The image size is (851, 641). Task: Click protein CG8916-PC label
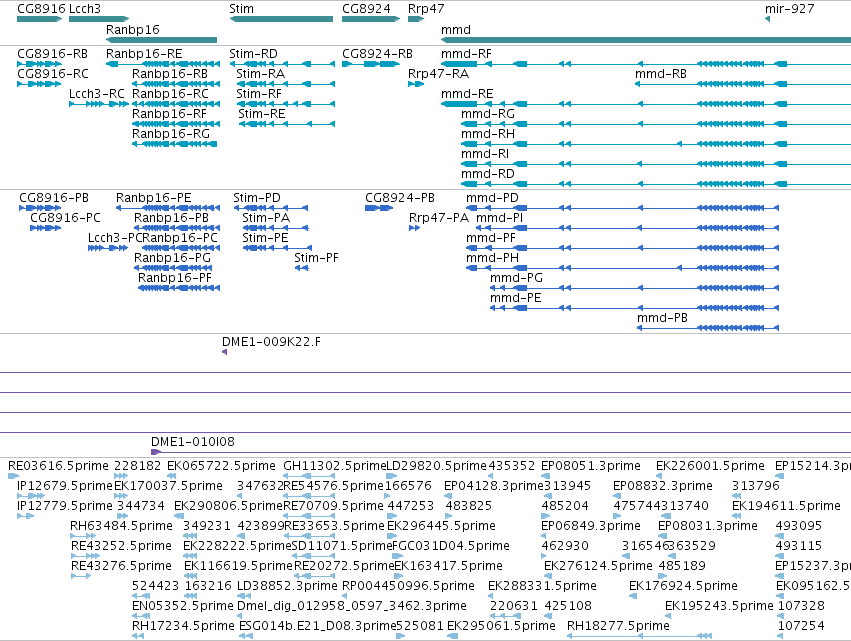(x=65, y=218)
